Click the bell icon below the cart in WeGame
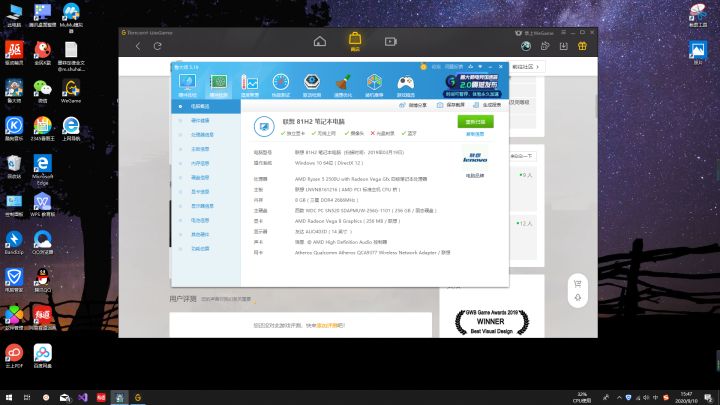720x405 pixels. pos(578,298)
